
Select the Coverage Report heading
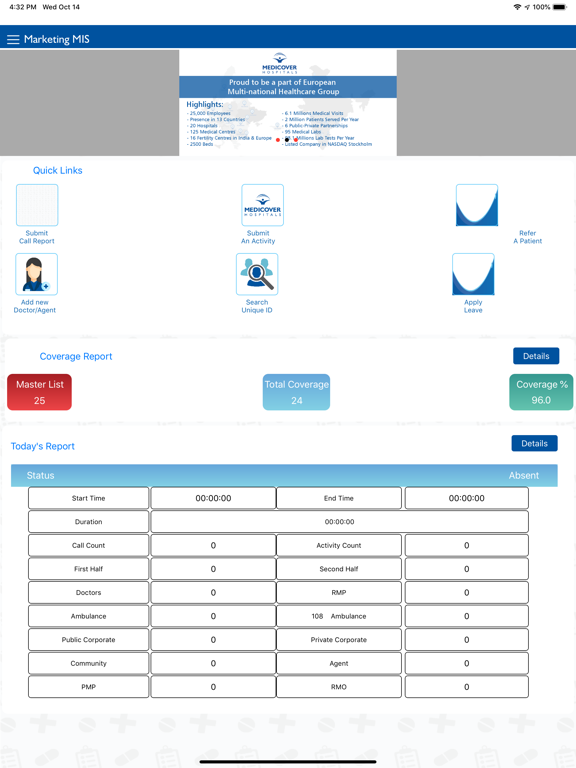coord(76,357)
